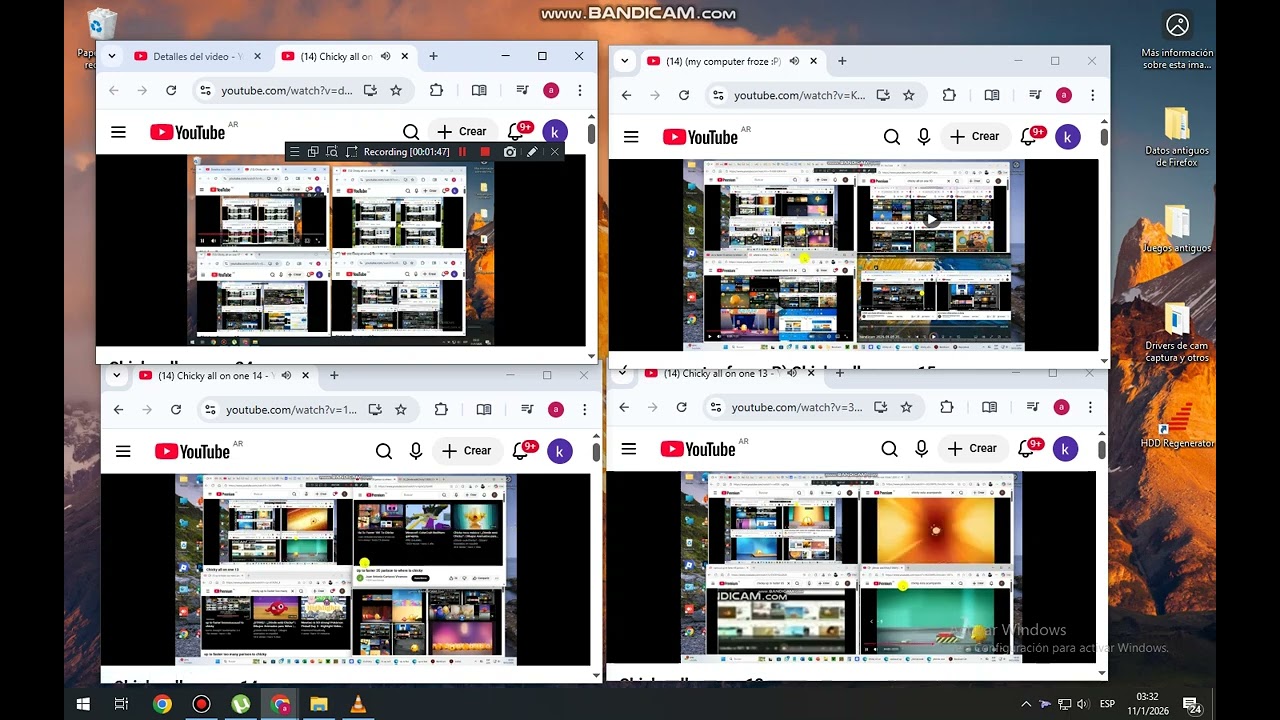Viewport: 1280px width, 720px height.
Task: Click the Bandicam find-window magnifier icon
Action: pos(332,152)
